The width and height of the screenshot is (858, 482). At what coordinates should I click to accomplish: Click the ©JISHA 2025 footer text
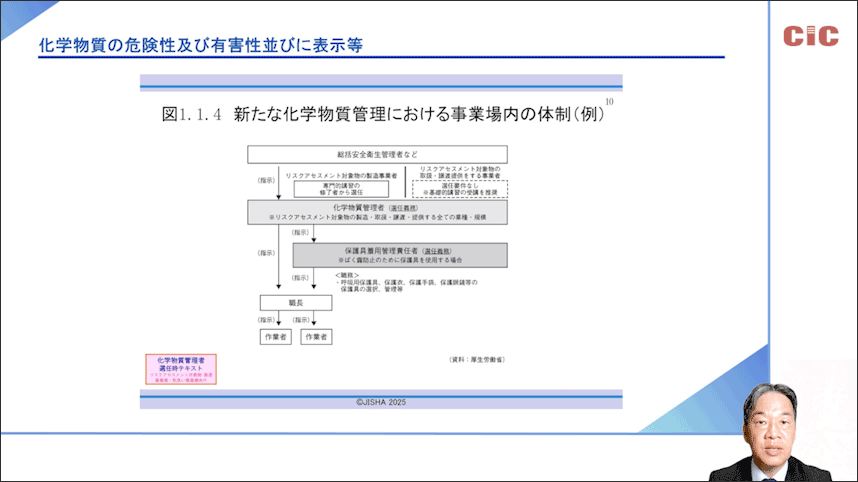pos(380,402)
